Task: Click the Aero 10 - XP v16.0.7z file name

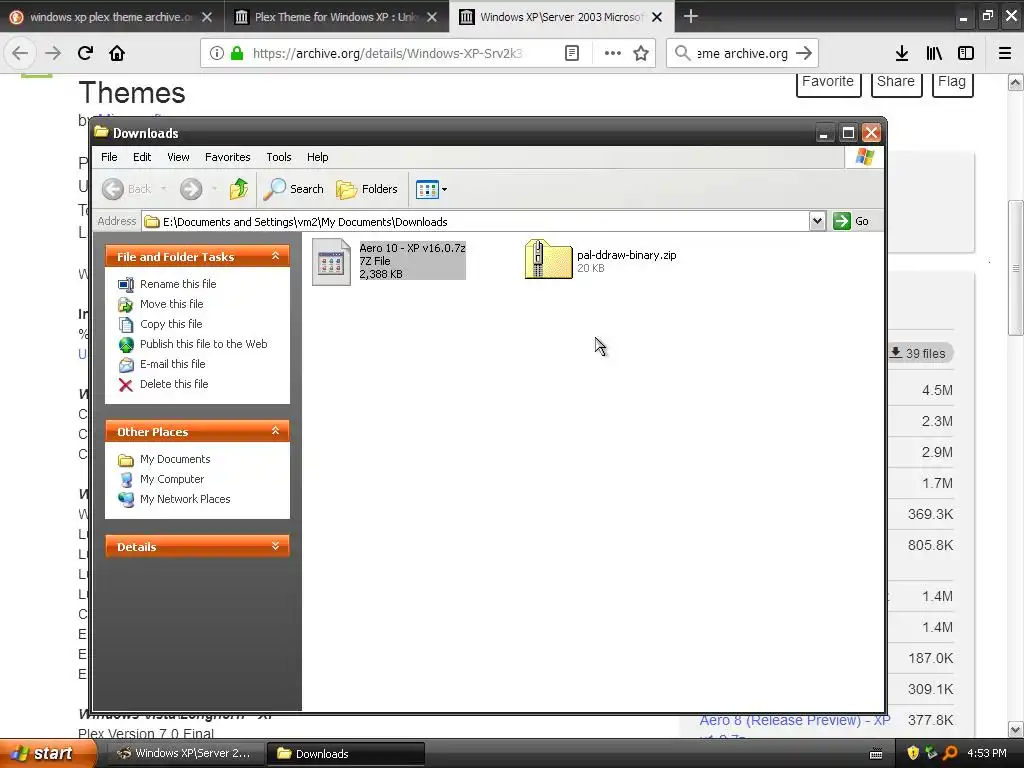Action: 412,248
